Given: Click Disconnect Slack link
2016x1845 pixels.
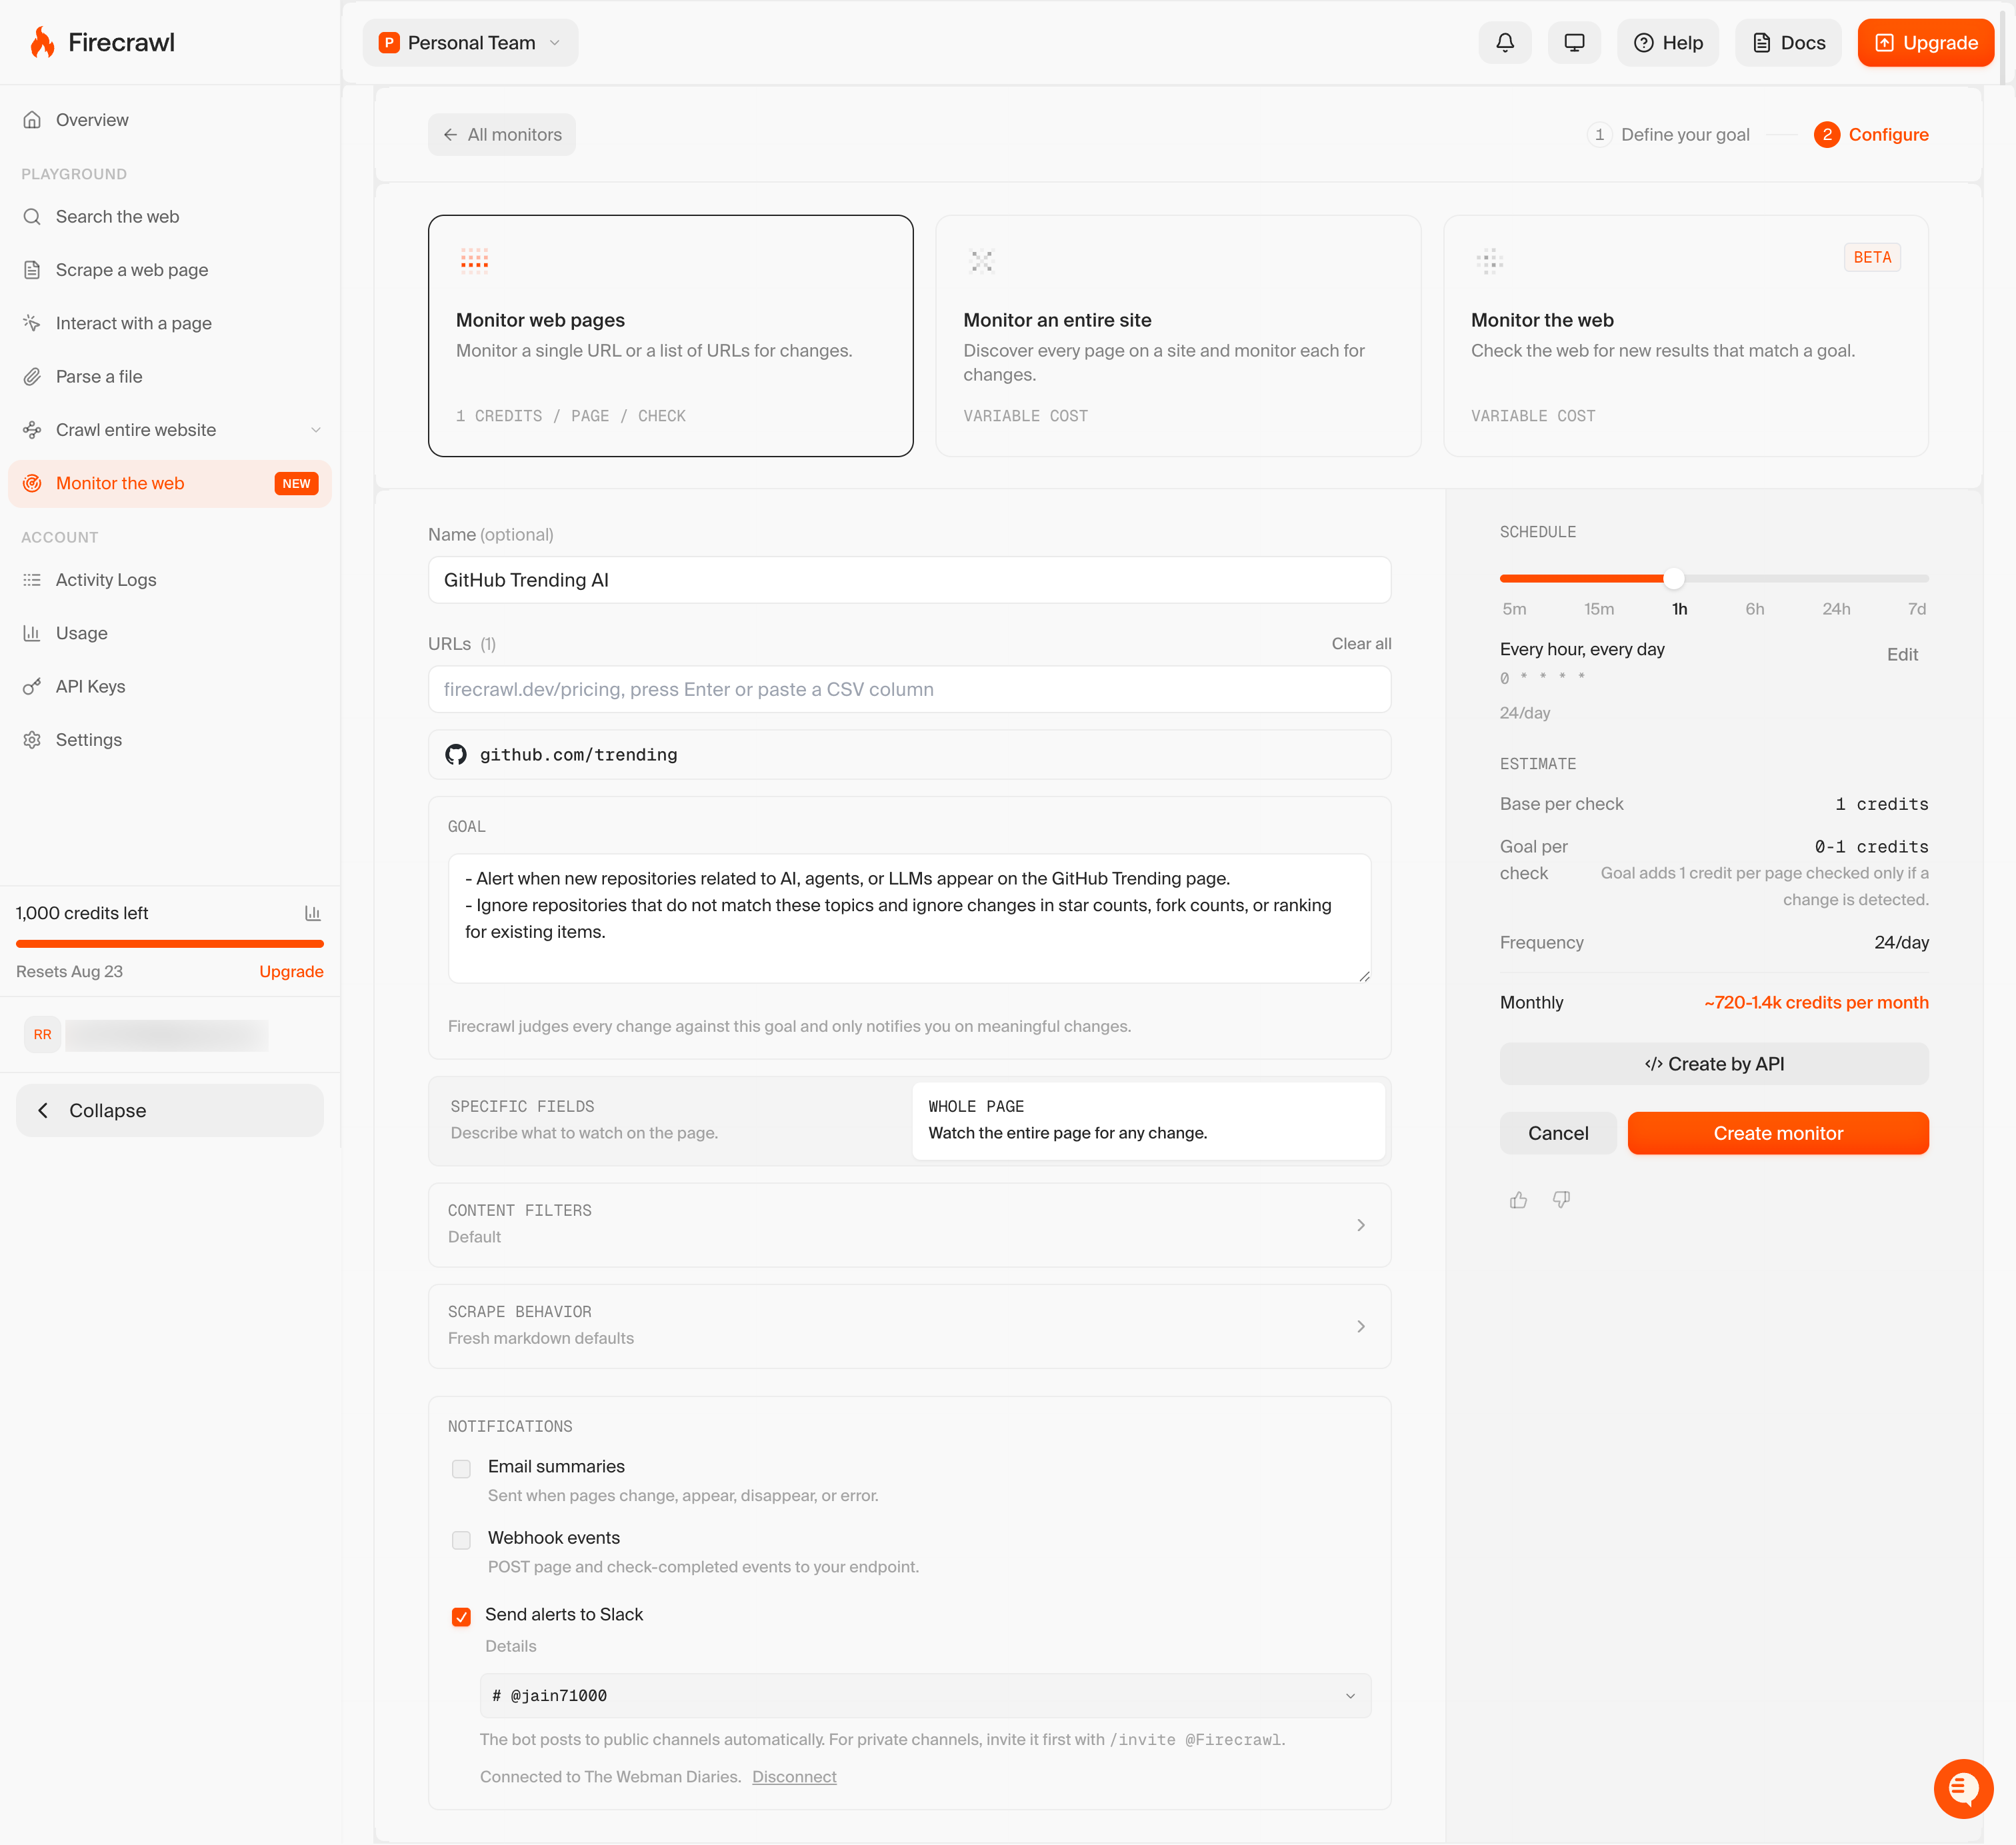Looking at the screenshot, I should pyautogui.click(x=794, y=1777).
